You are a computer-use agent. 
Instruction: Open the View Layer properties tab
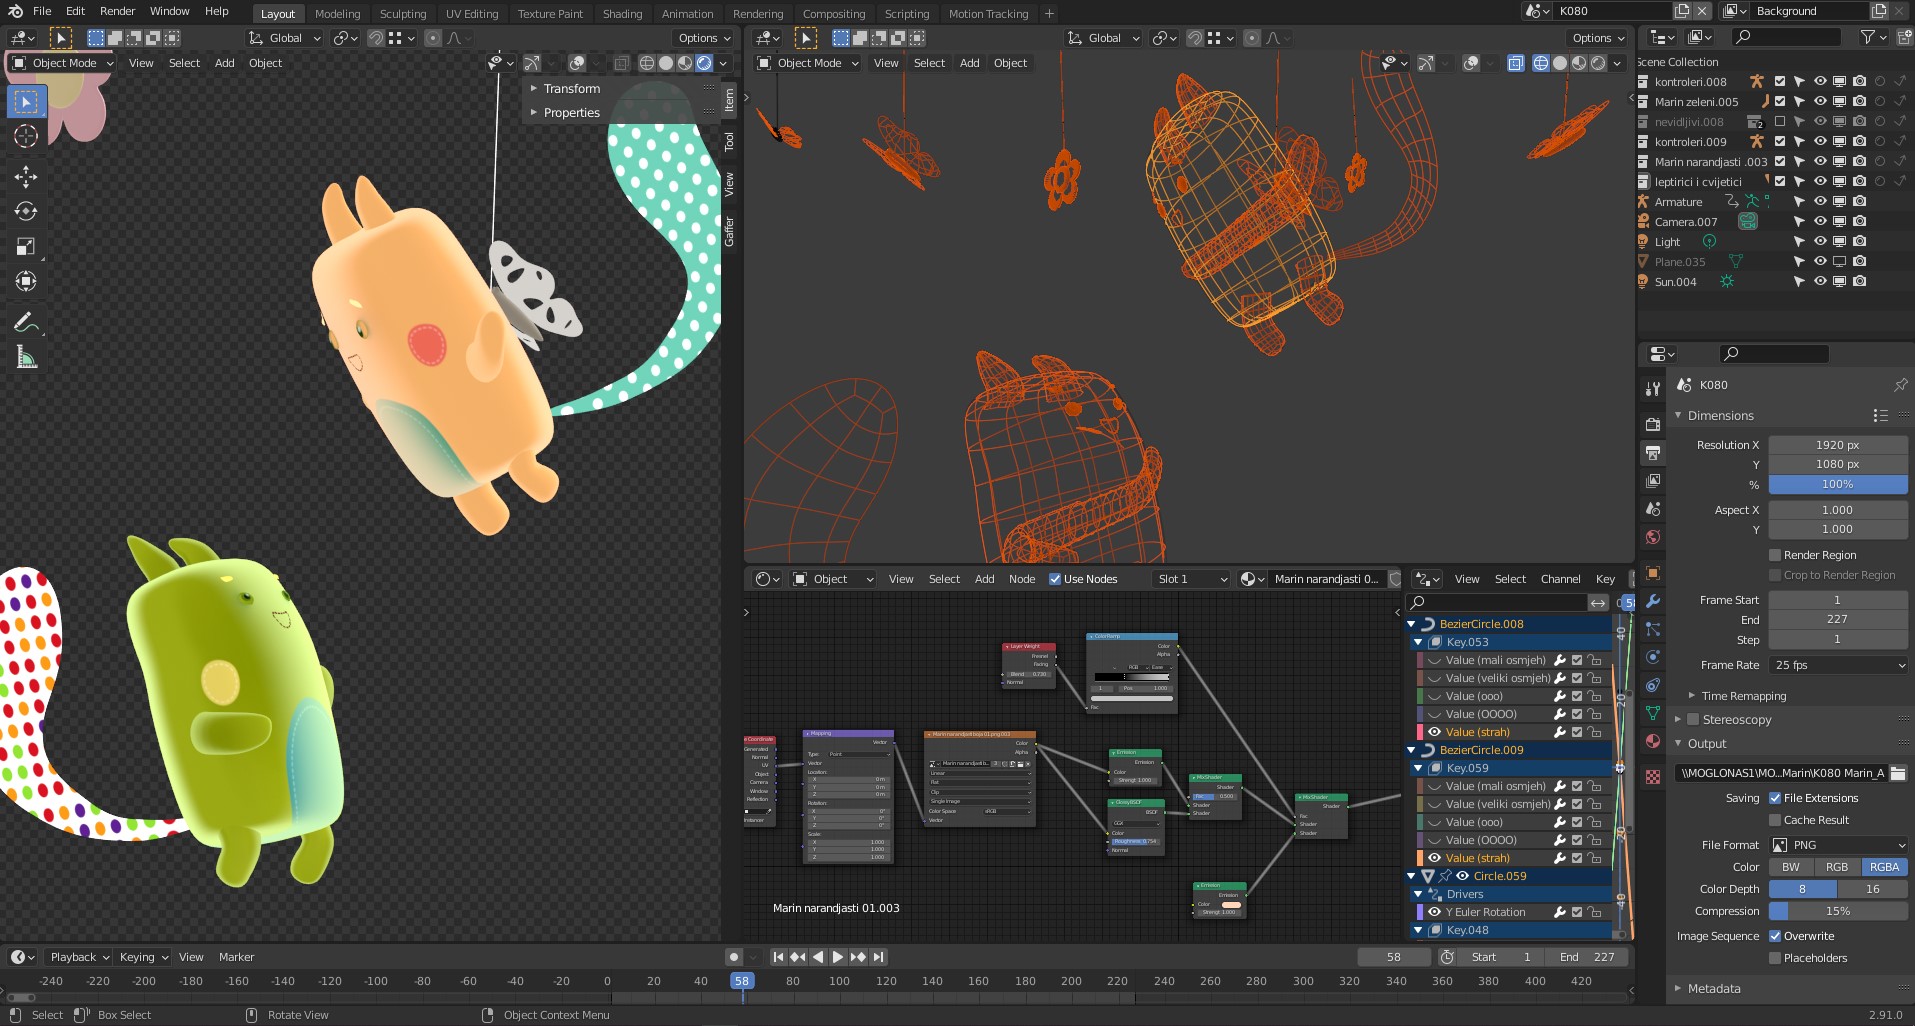pos(1653,481)
